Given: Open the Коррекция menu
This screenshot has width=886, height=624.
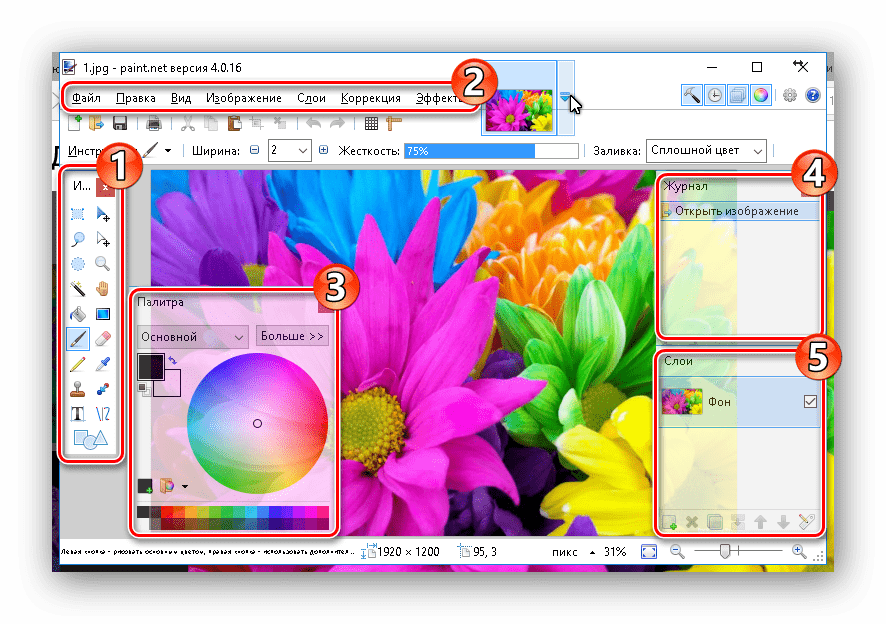Looking at the screenshot, I should [x=370, y=98].
